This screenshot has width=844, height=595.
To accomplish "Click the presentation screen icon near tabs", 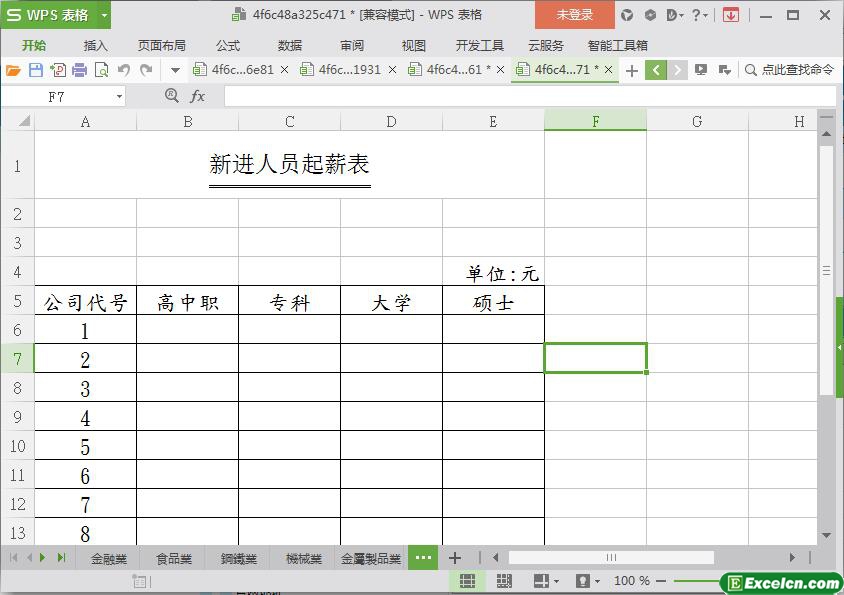I will pyautogui.click(x=701, y=69).
